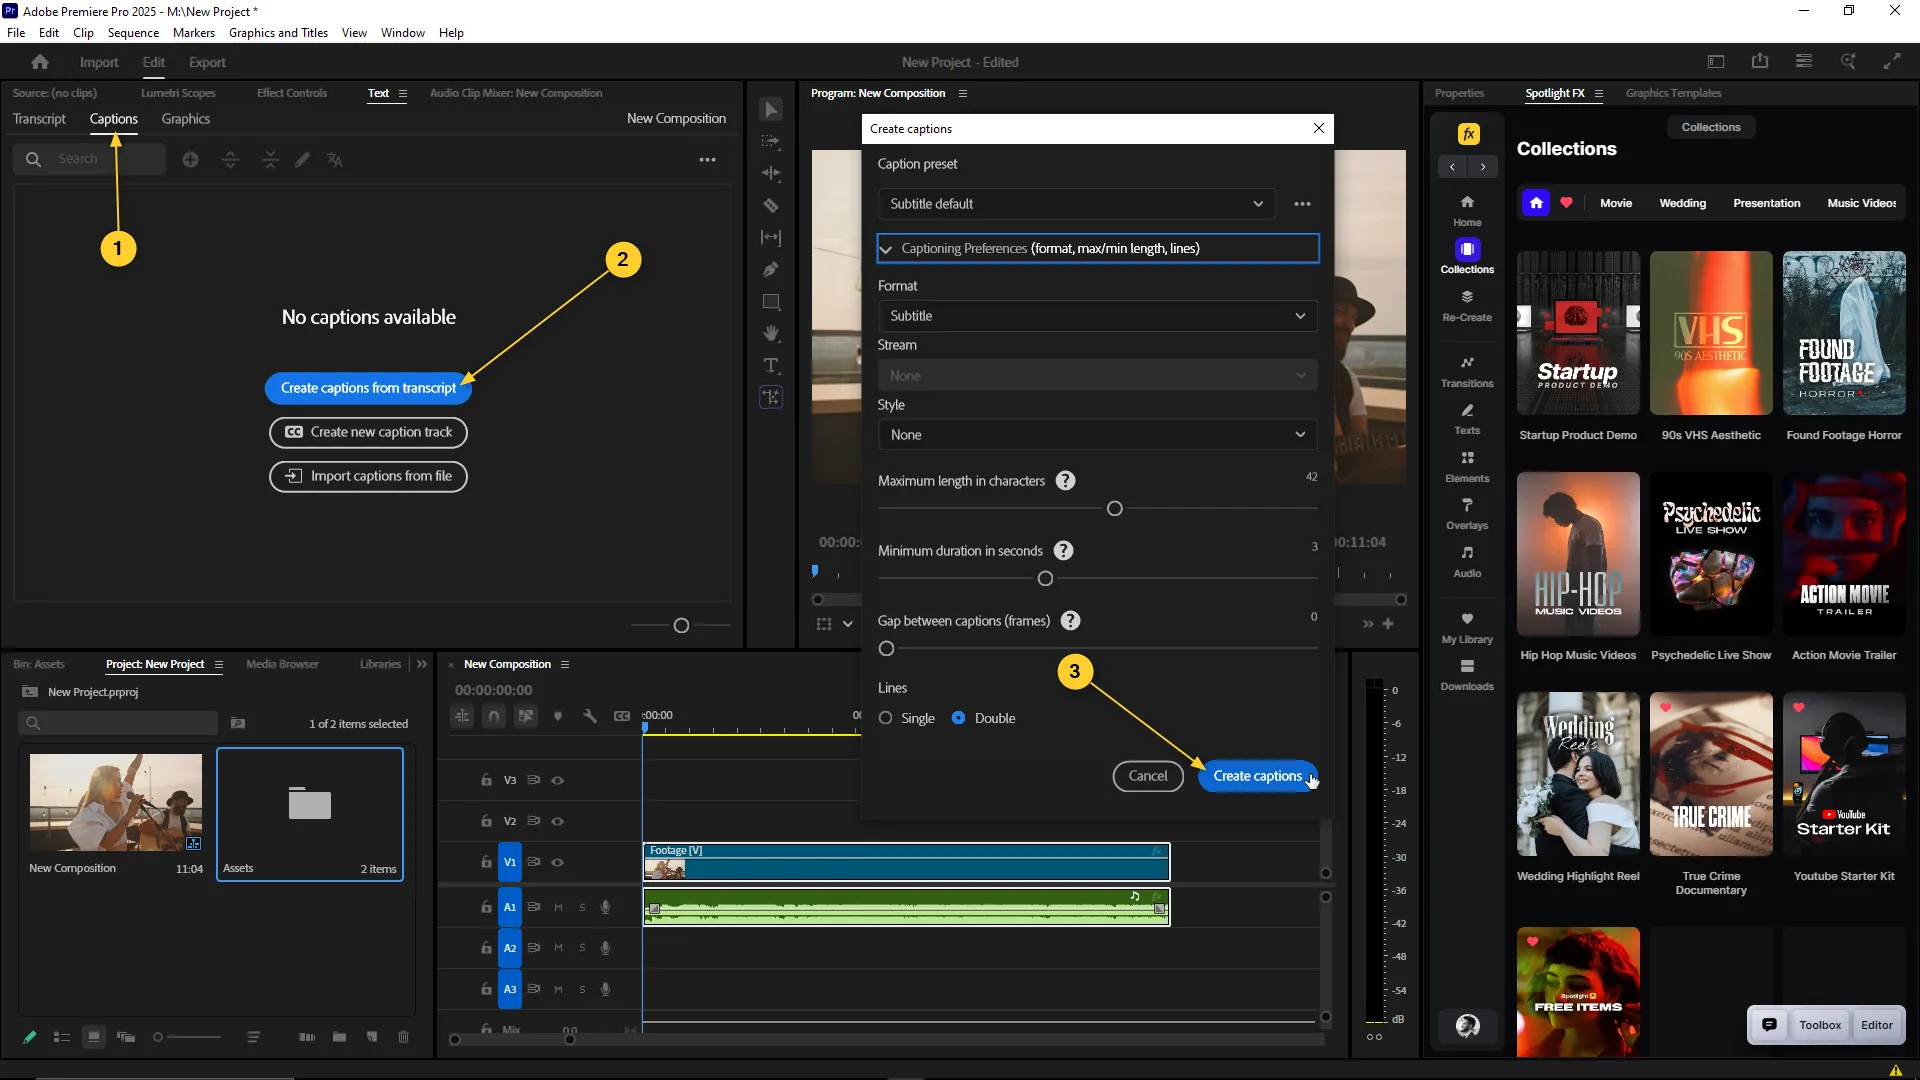Select Single lines radio option
1920x1080 pixels.
click(x=886, y=718)
